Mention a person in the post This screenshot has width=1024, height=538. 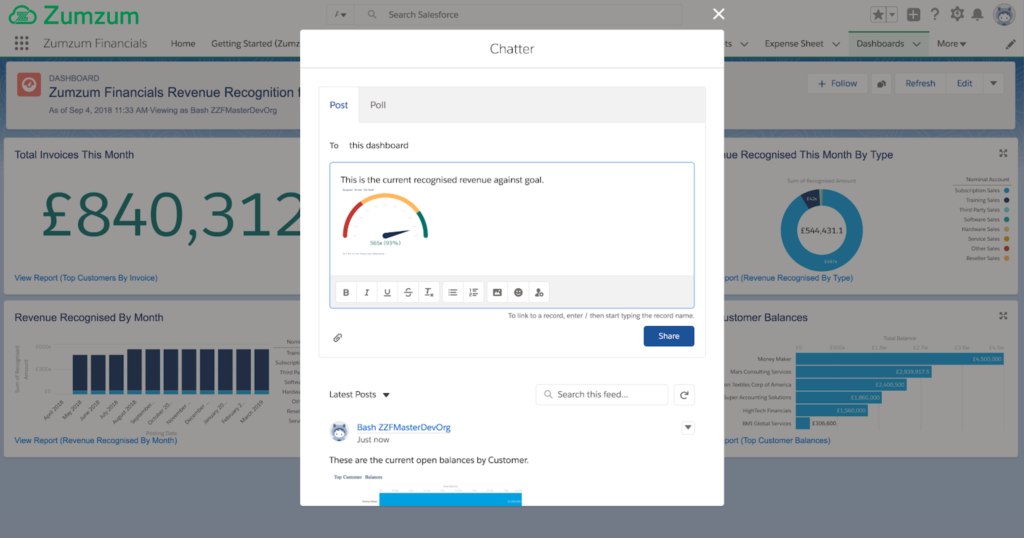tap(539, 293)
